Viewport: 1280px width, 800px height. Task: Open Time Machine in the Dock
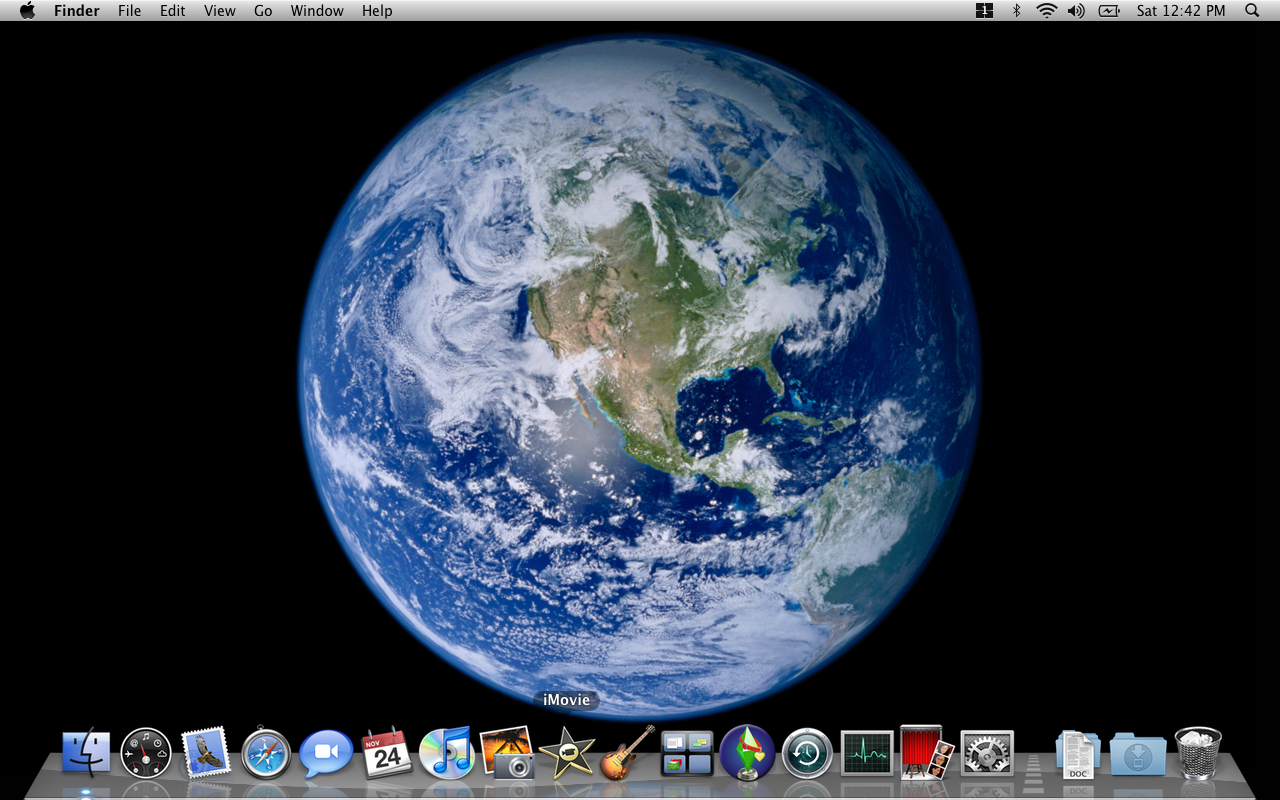[807, 753]
